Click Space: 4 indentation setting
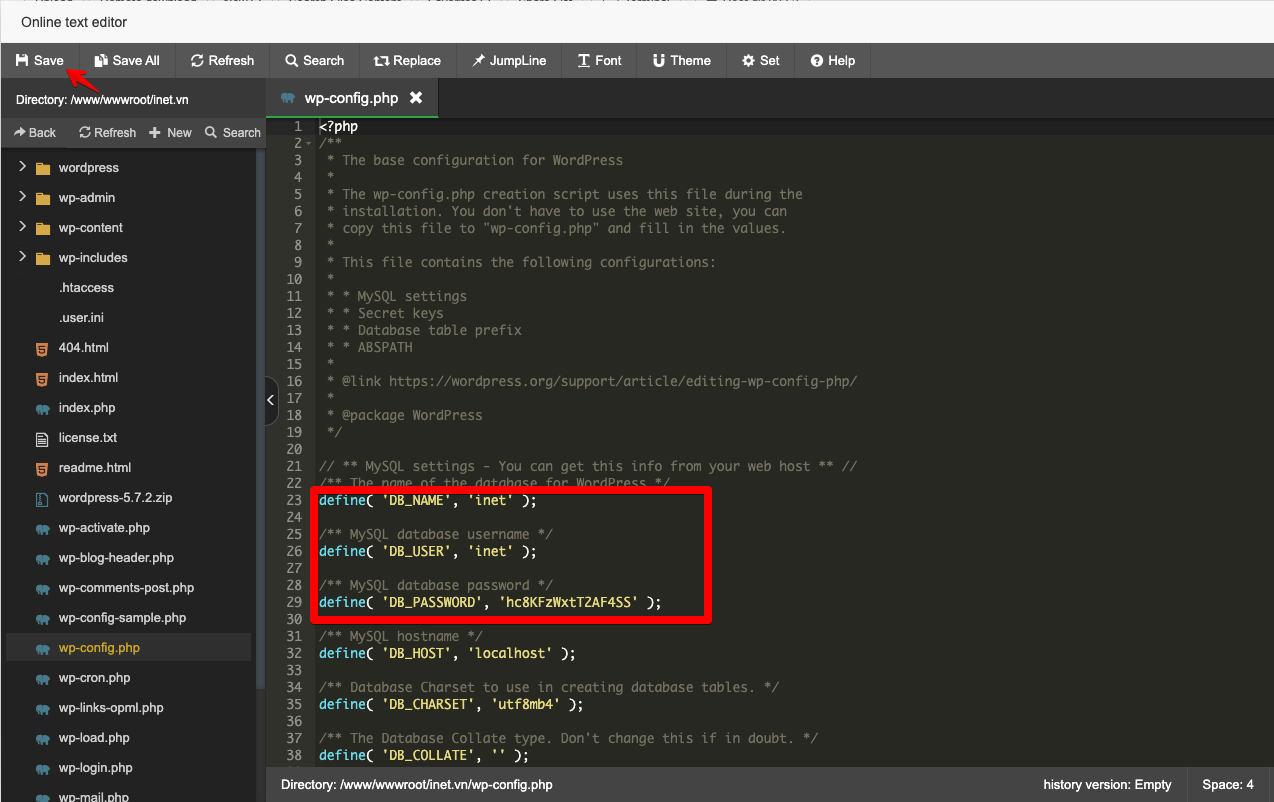This screenshot has height=802, width=1274. click(x=1228, y=785)
